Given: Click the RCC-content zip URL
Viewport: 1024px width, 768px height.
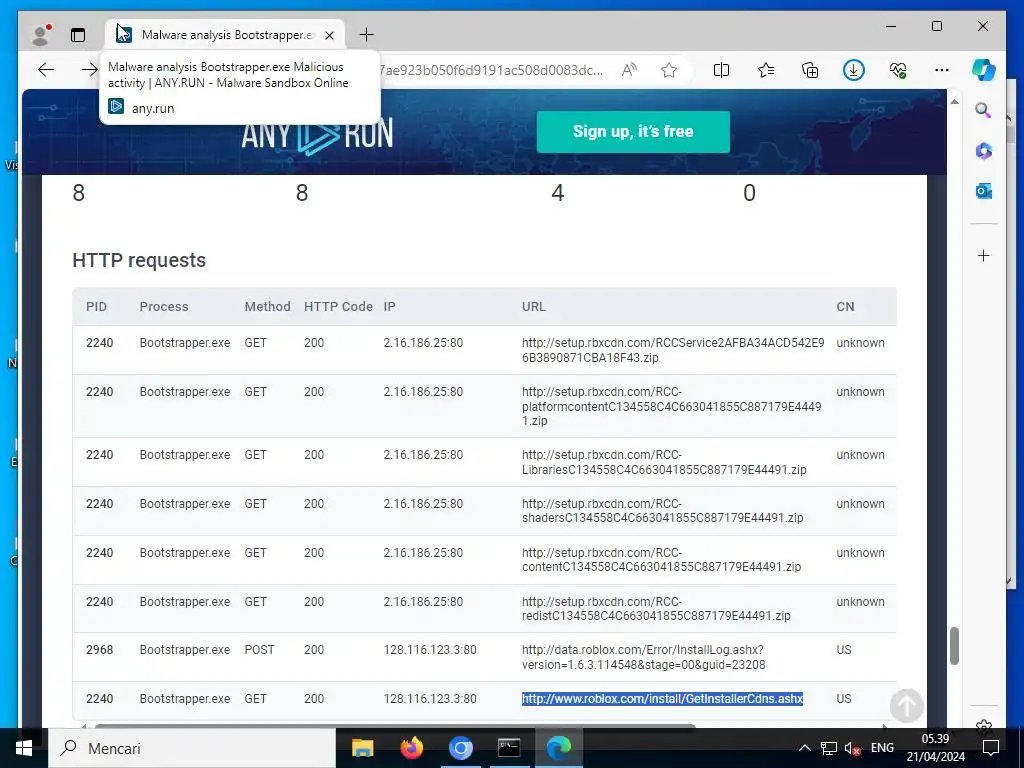Looking at the screenshot, I should pos(661,560).
